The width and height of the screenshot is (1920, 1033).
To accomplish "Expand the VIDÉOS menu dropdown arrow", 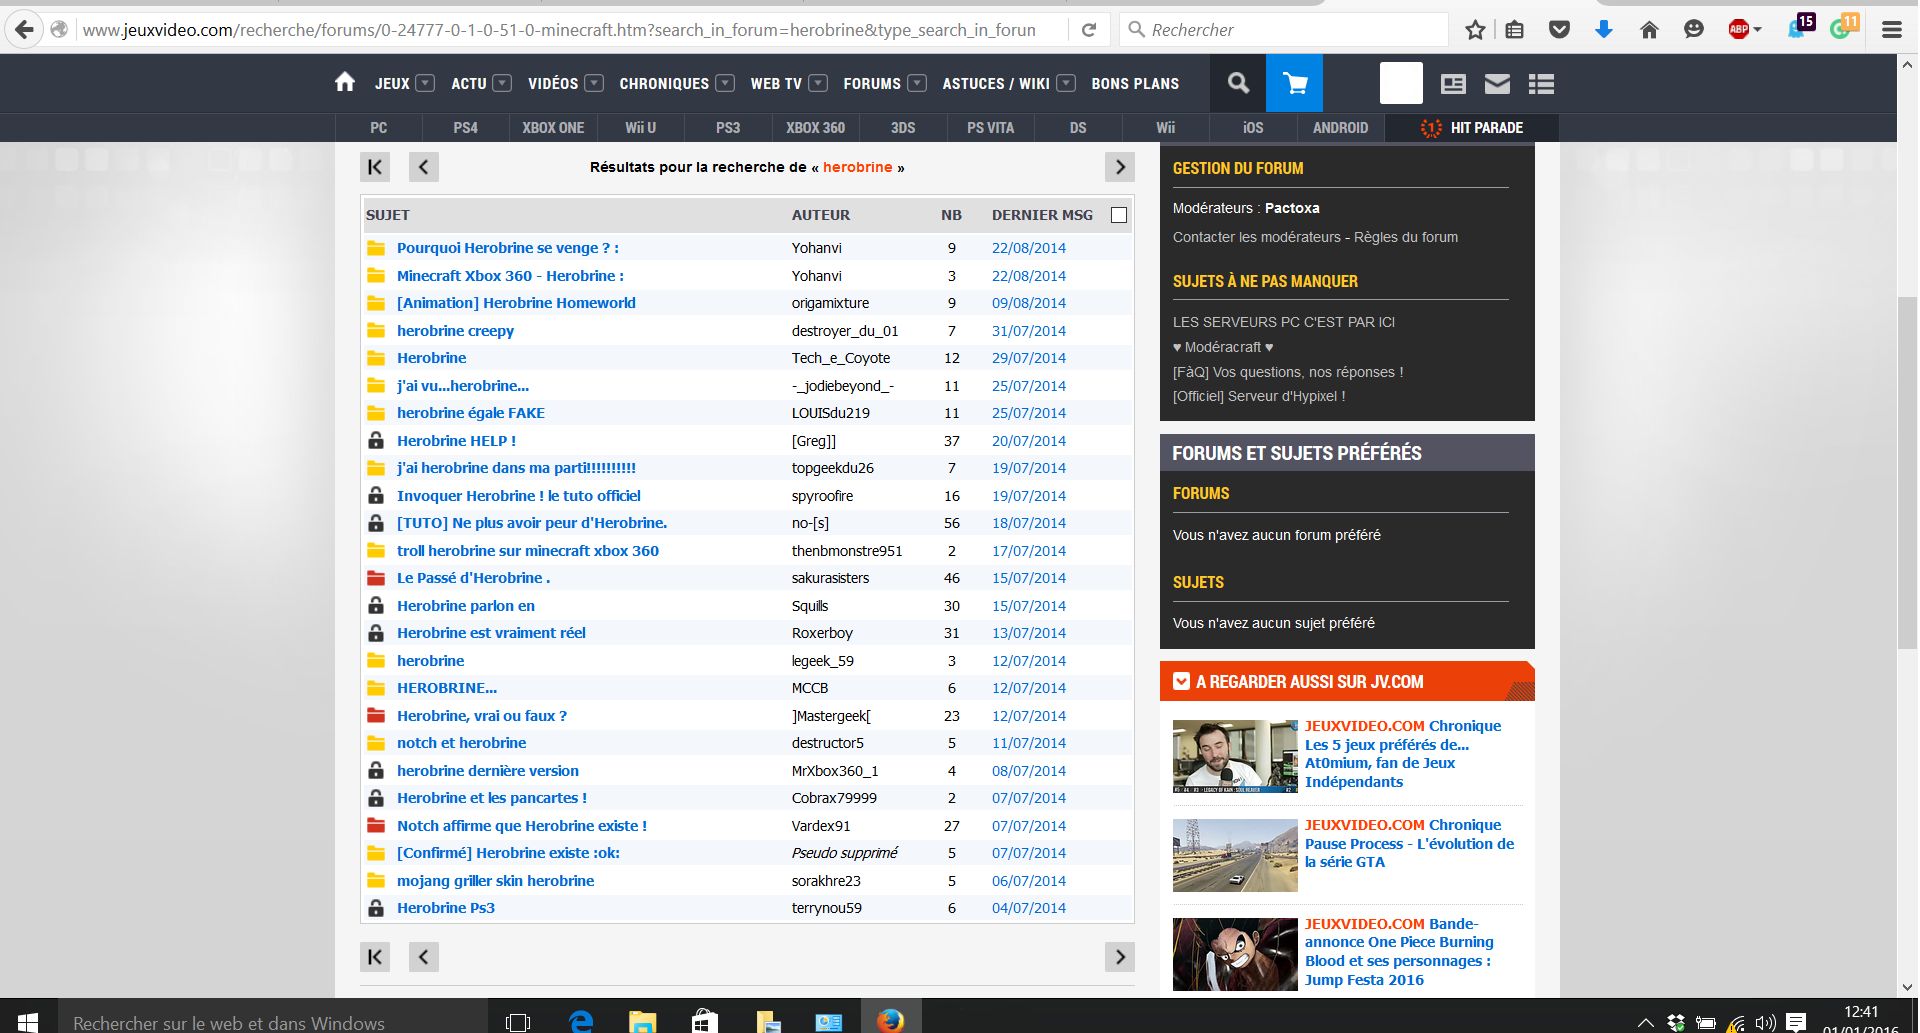I will click(594, 83).
